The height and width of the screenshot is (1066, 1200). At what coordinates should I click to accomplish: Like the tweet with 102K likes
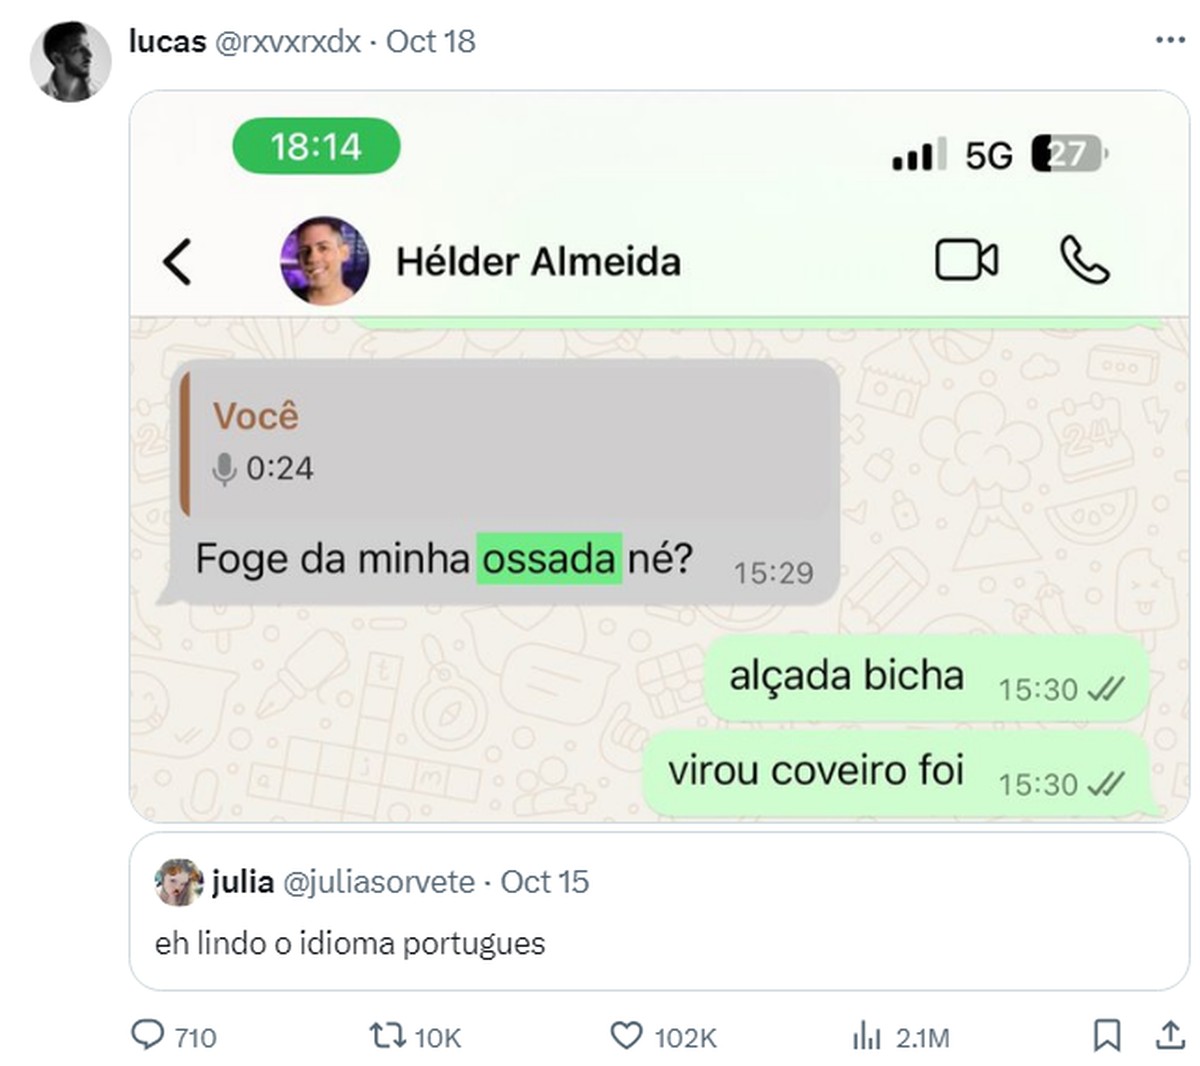(663, 1036)
